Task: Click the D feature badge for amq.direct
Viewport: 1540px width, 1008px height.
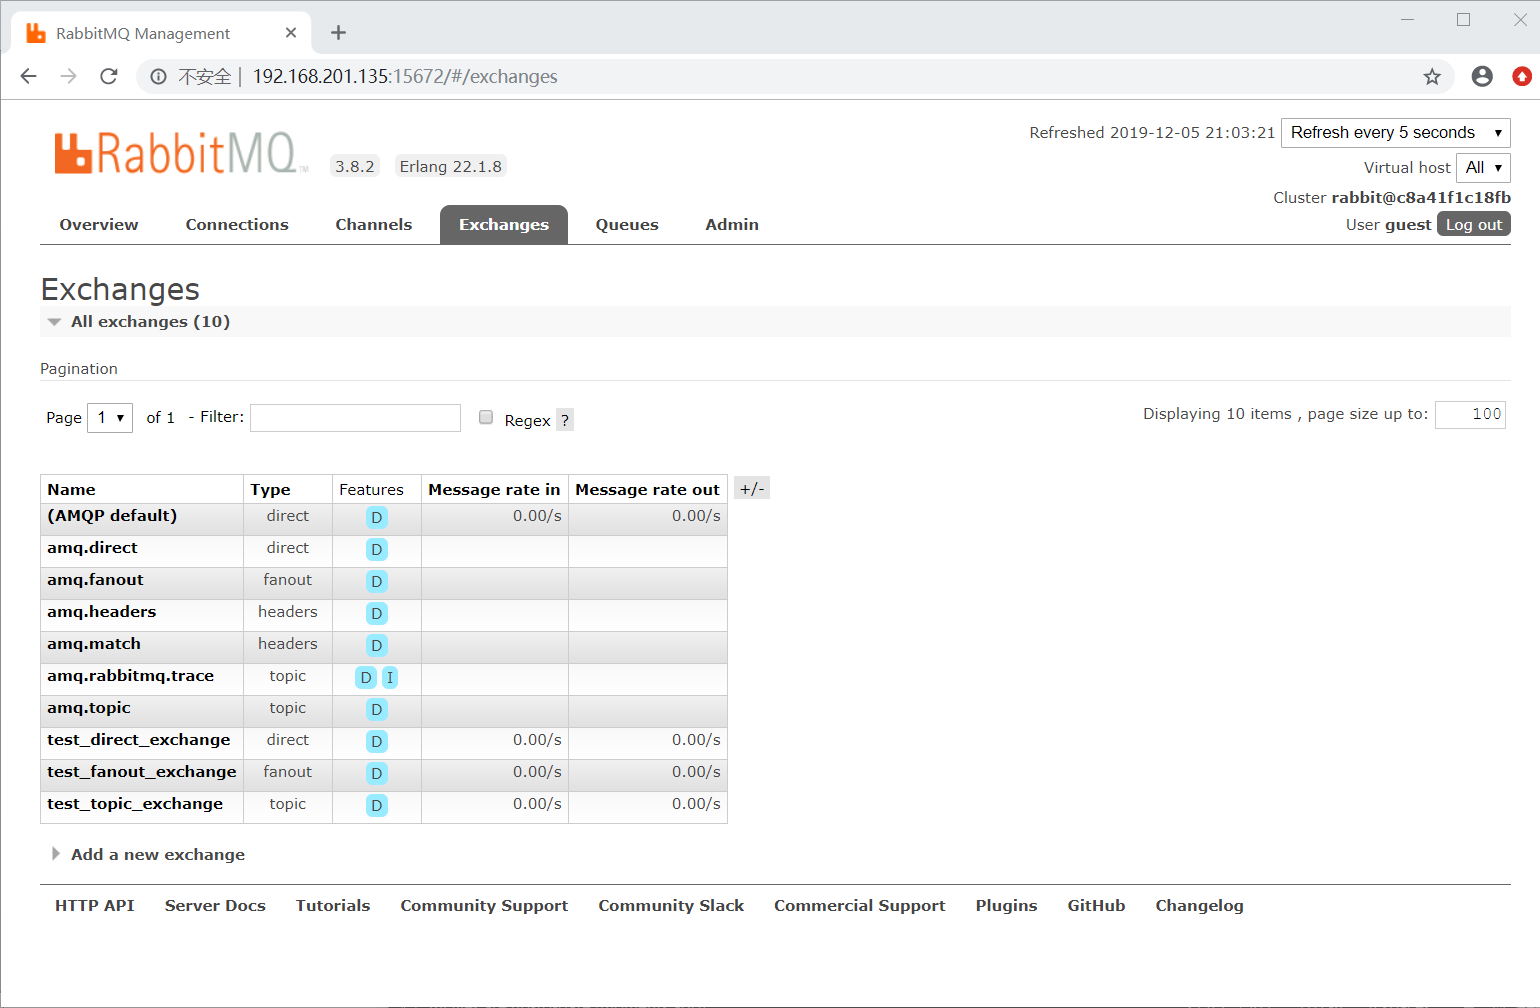Action: pos(376,549)
